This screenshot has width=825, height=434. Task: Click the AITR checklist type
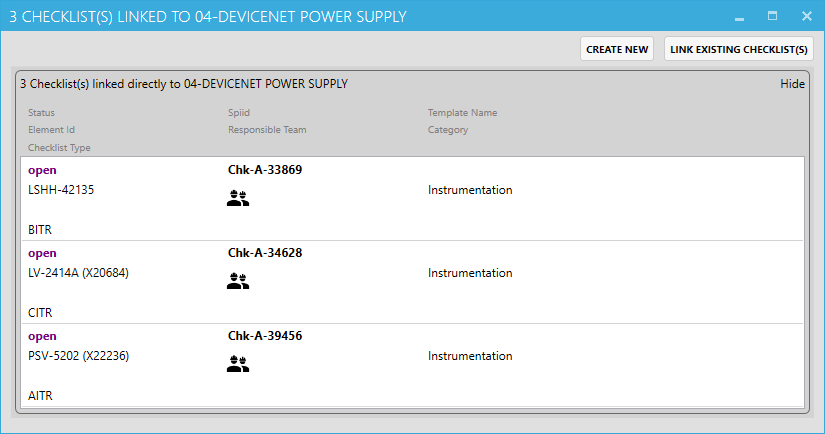(x=40, y=395)
